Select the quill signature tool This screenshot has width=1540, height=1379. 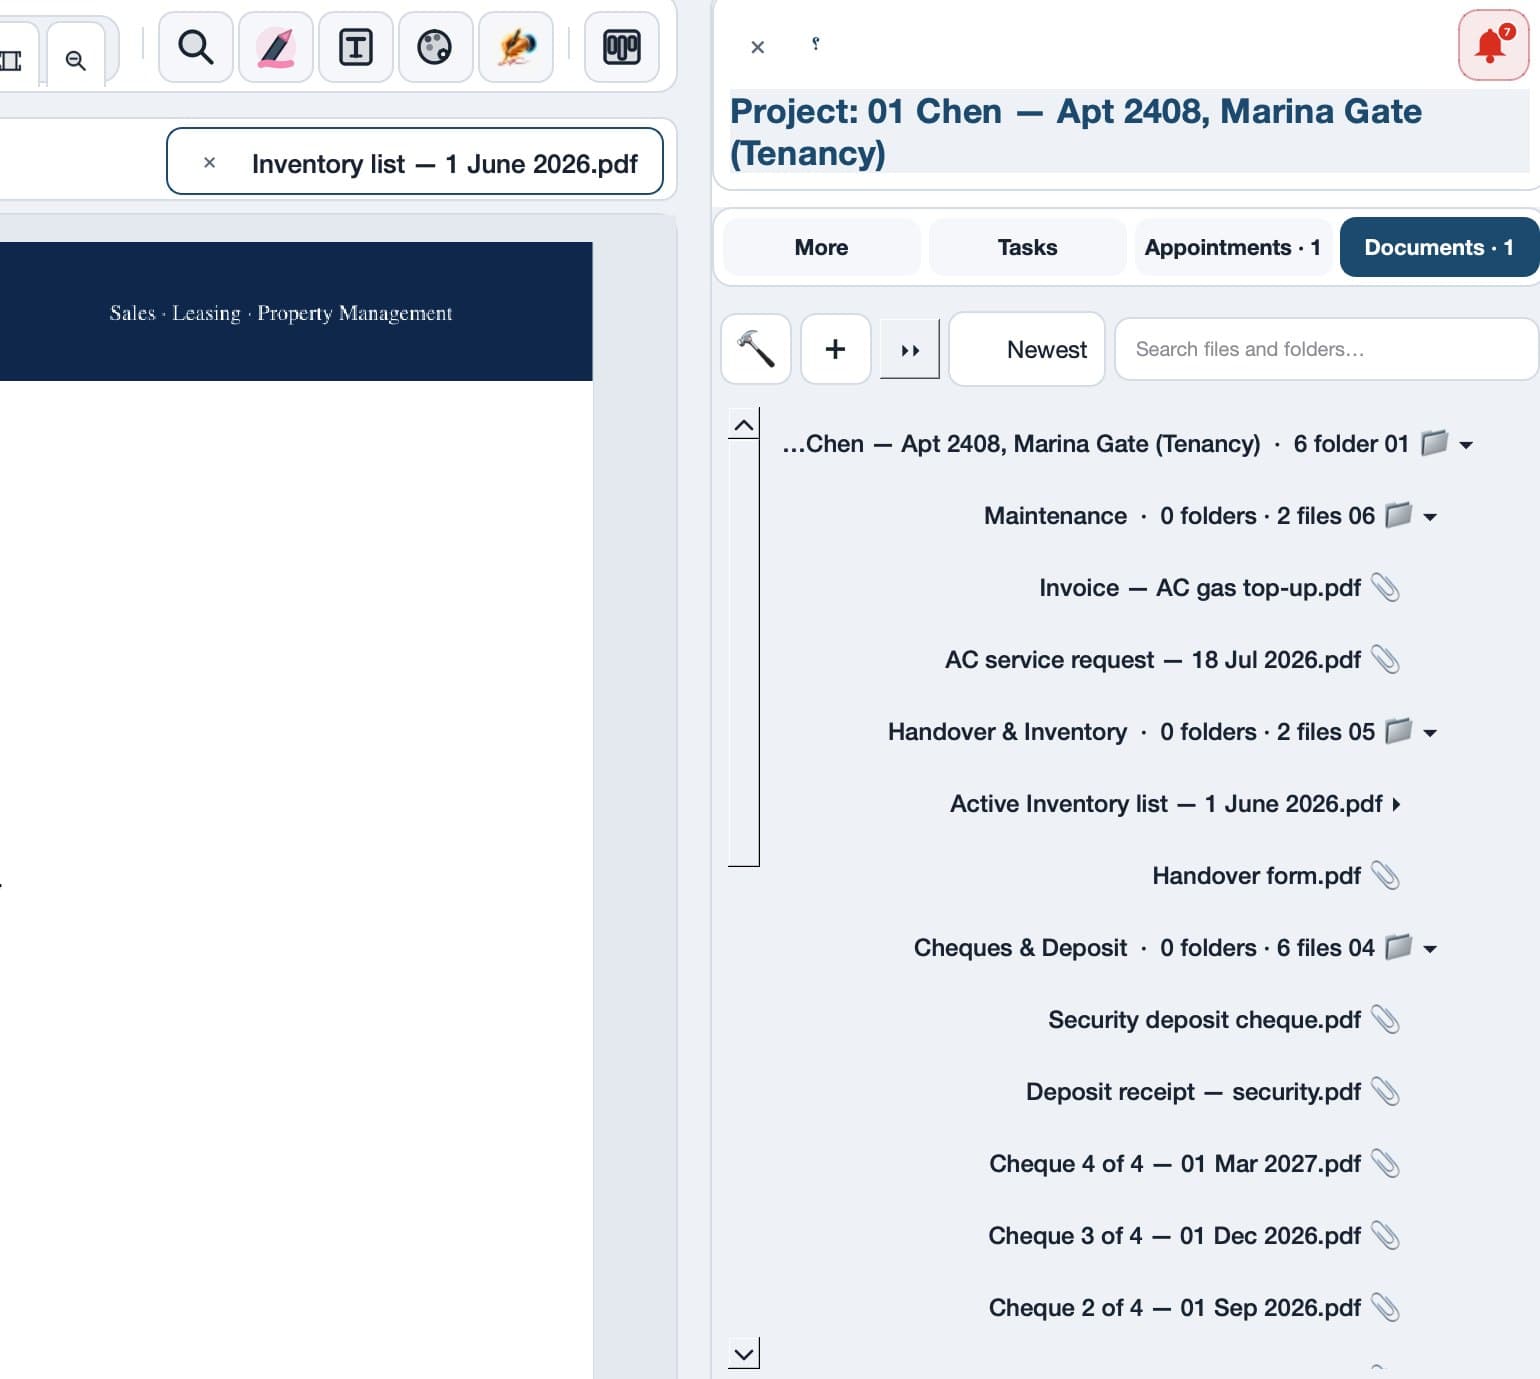pos(516,47)
